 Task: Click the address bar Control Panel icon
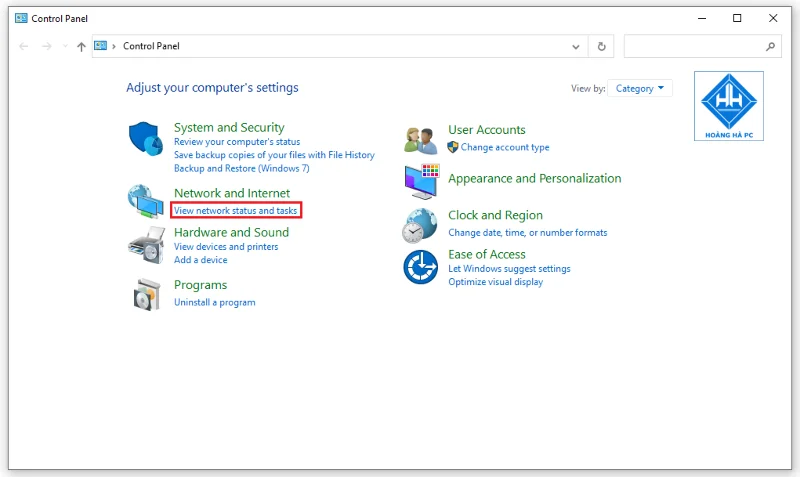(x=101, y=46)
